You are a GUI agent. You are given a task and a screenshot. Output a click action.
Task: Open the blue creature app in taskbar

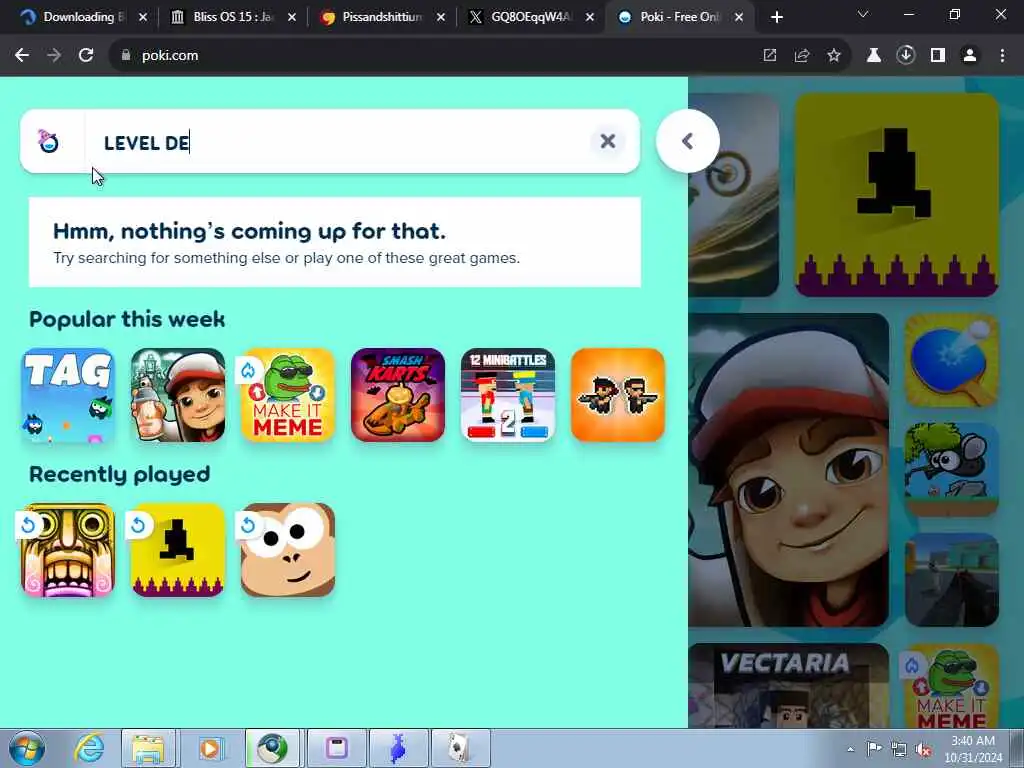398,748
